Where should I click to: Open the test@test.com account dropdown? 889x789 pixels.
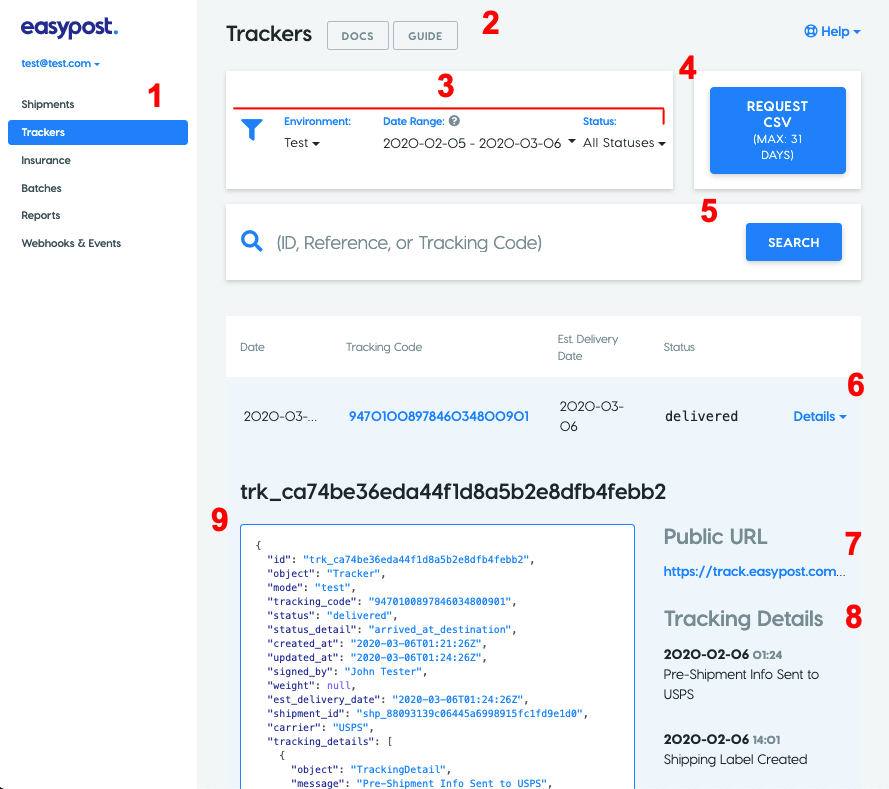[x=61, y=63]
